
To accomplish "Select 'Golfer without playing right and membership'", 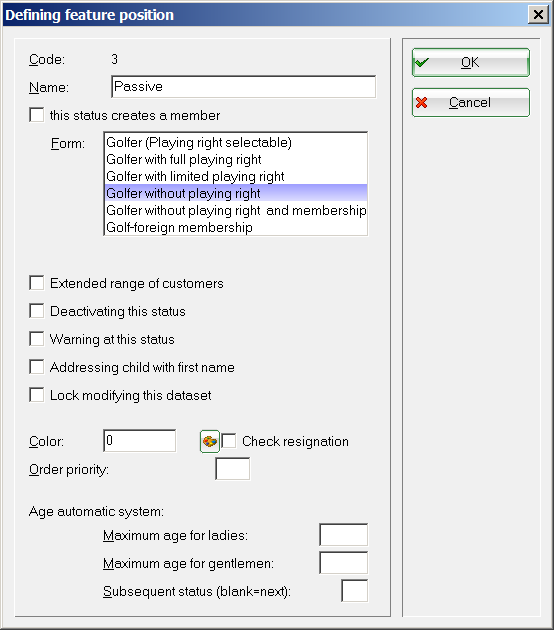I will tap(236, 211).
